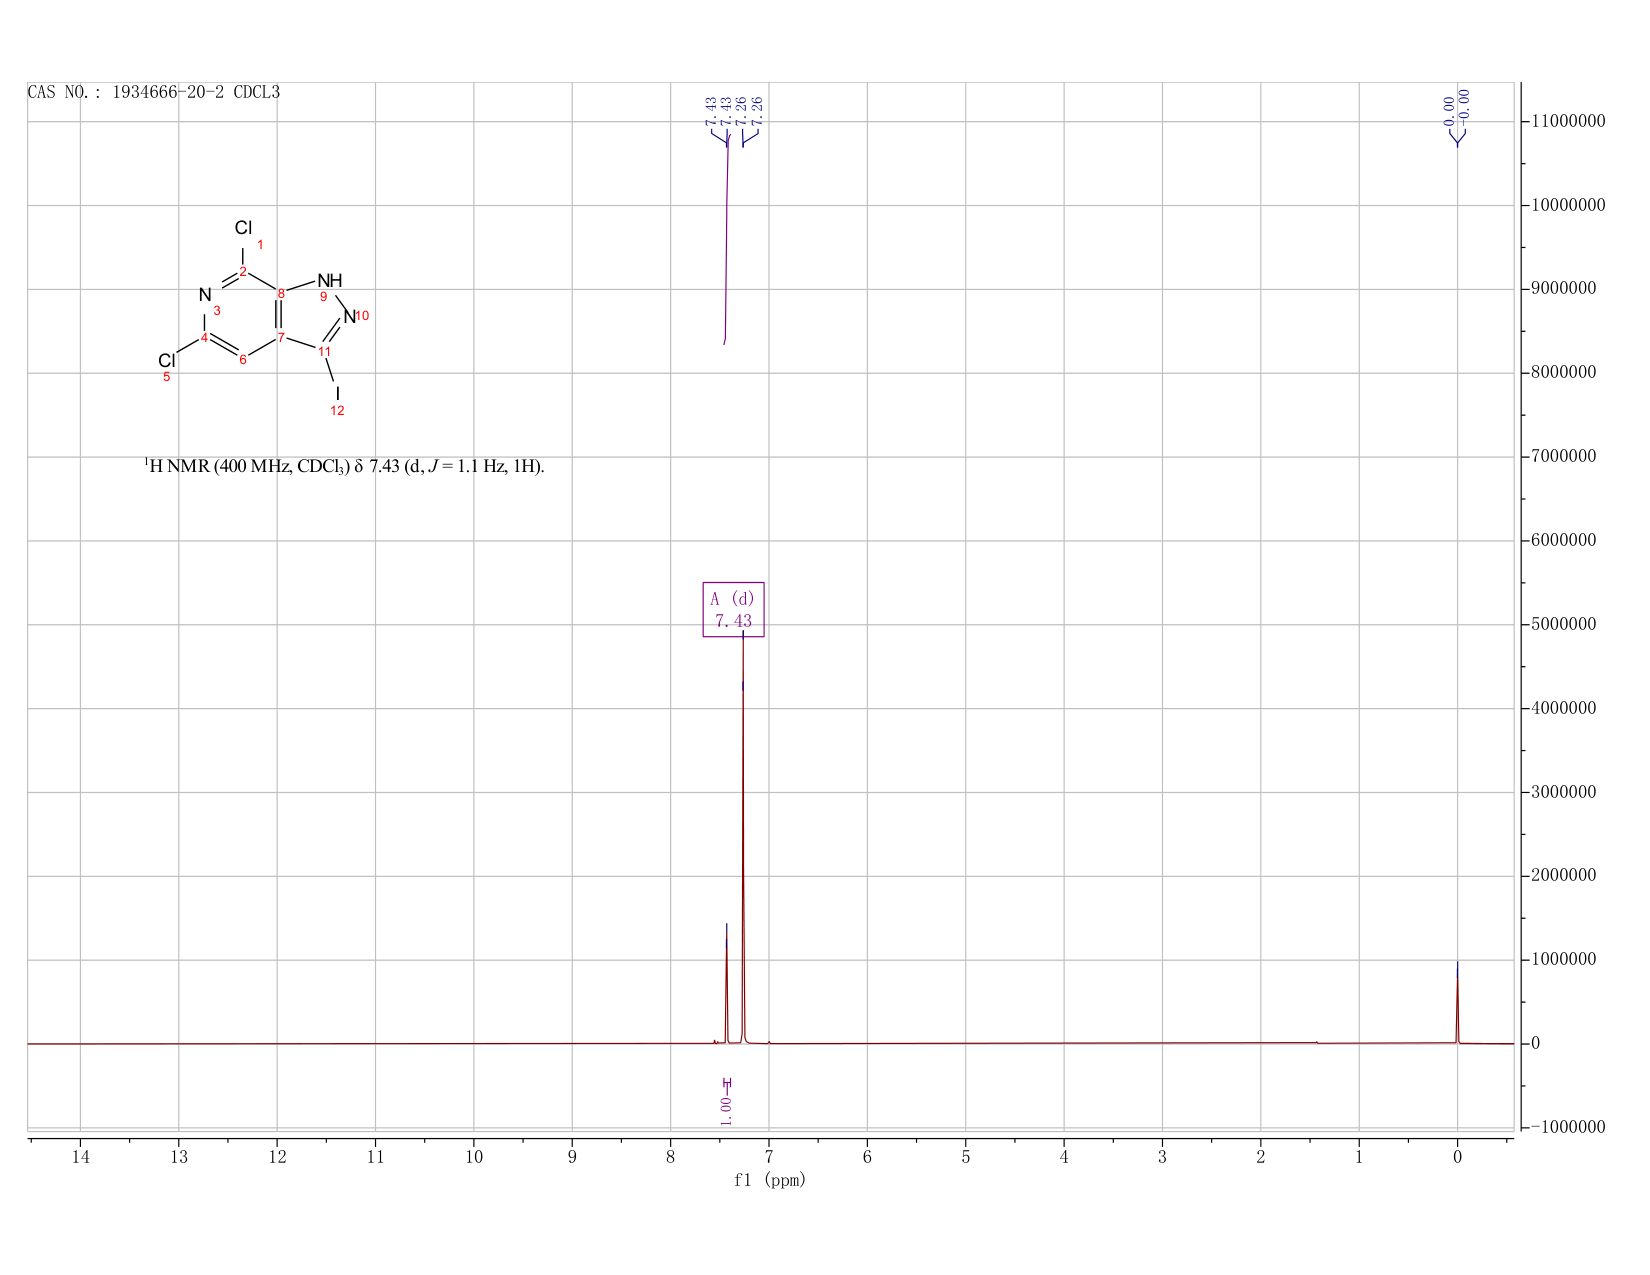Click x-axis tick label '3'

(1162, 1157)
